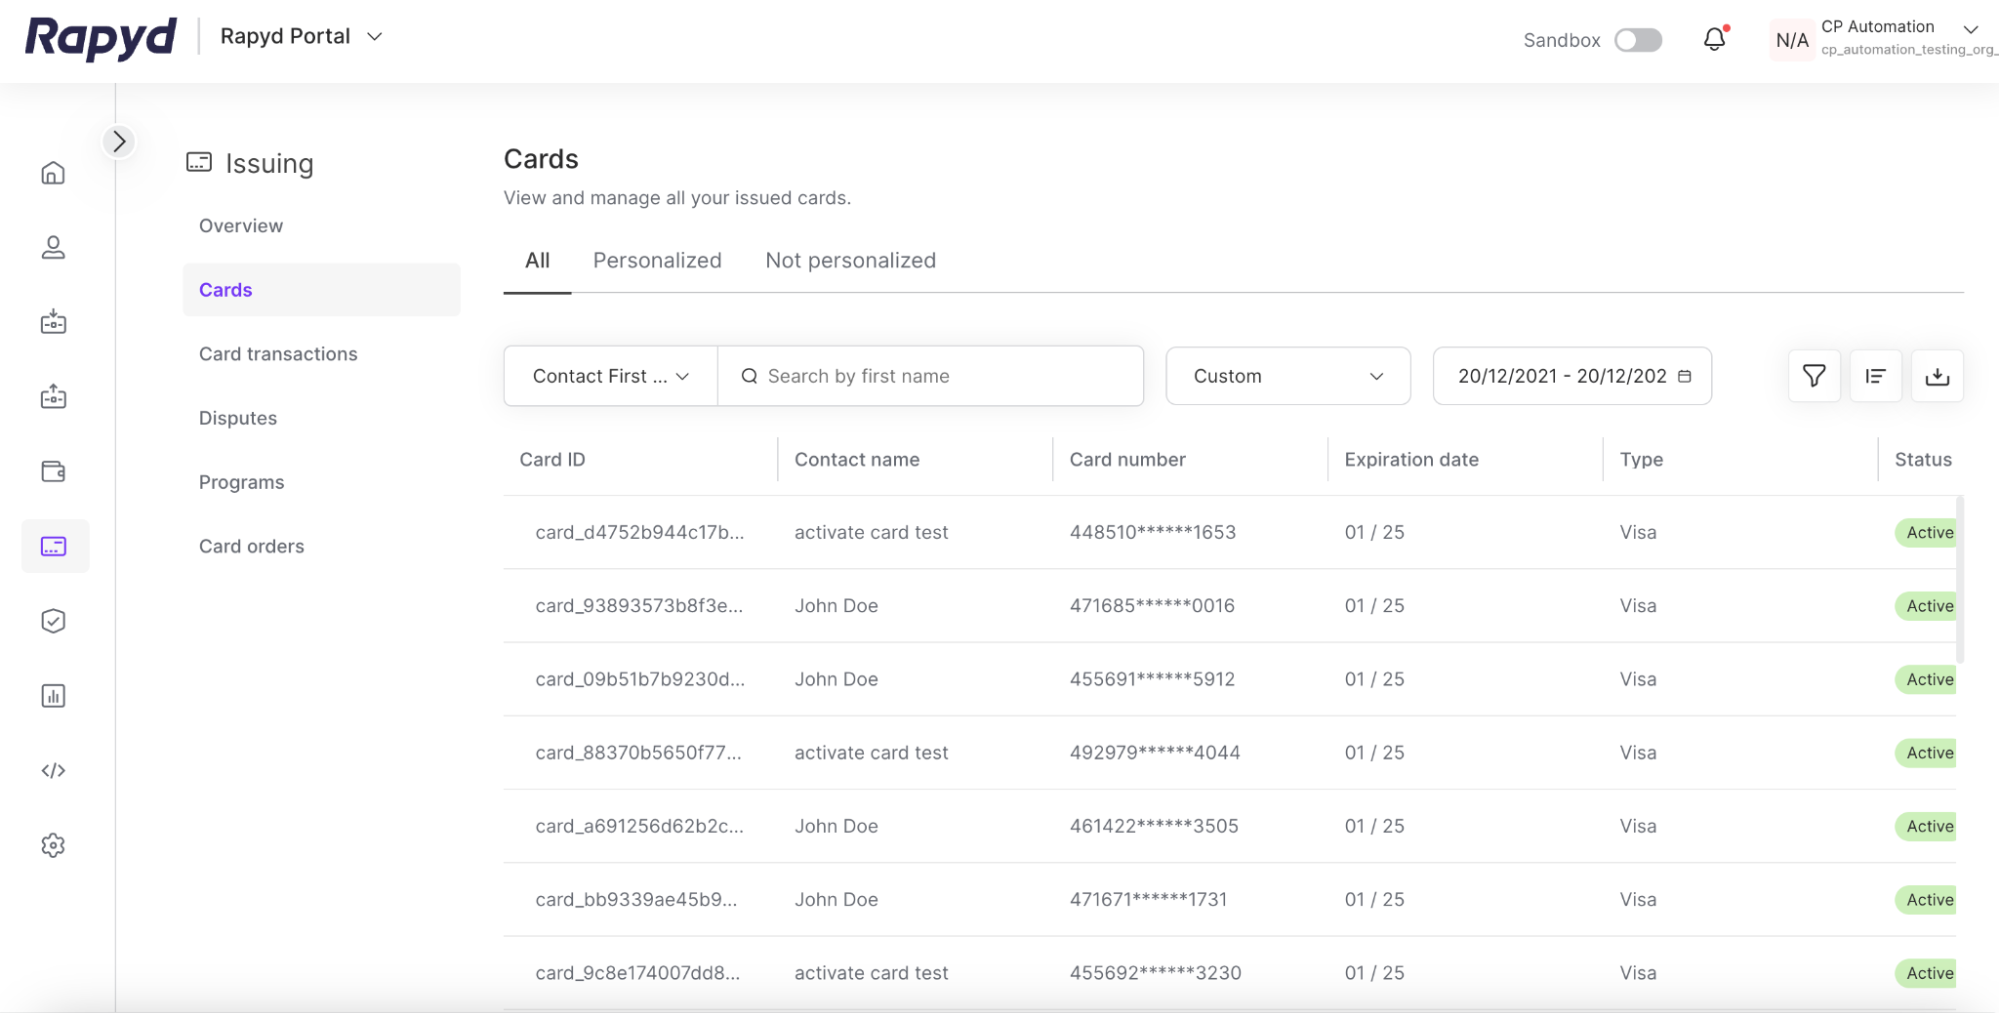Open the reports chart icon
1999x1014 pixels.
pos(53,696)
